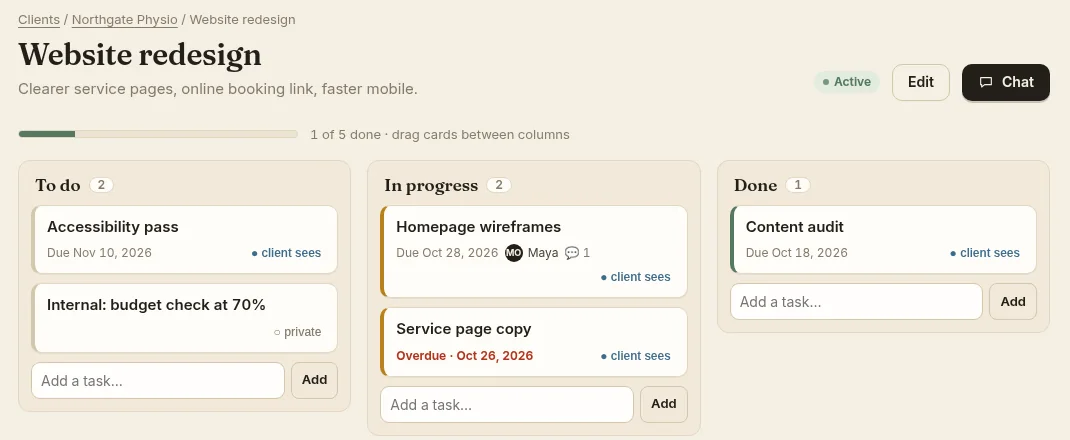
Task: Toggle private visibility on budget check card
Action: tap(297, 332)
